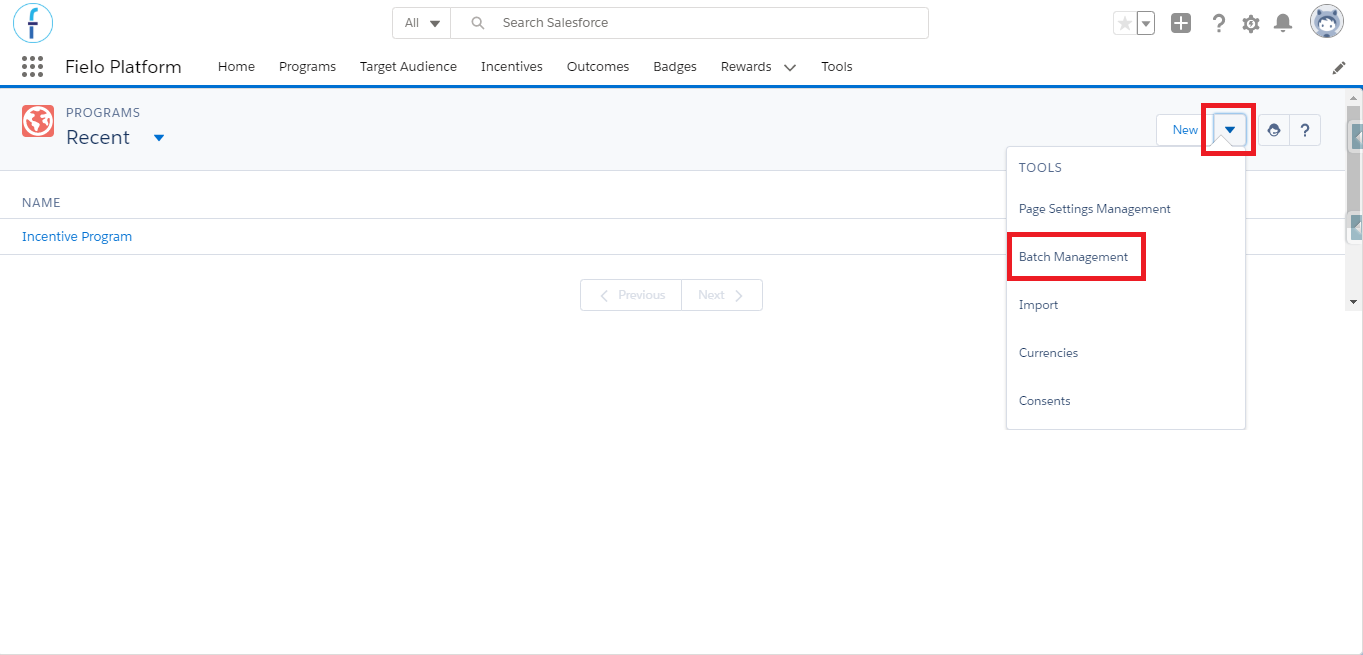Open the Programs tab
The width and height of the screenshot is (1363, 655).
pyautogui.click(x=307, y=67)
